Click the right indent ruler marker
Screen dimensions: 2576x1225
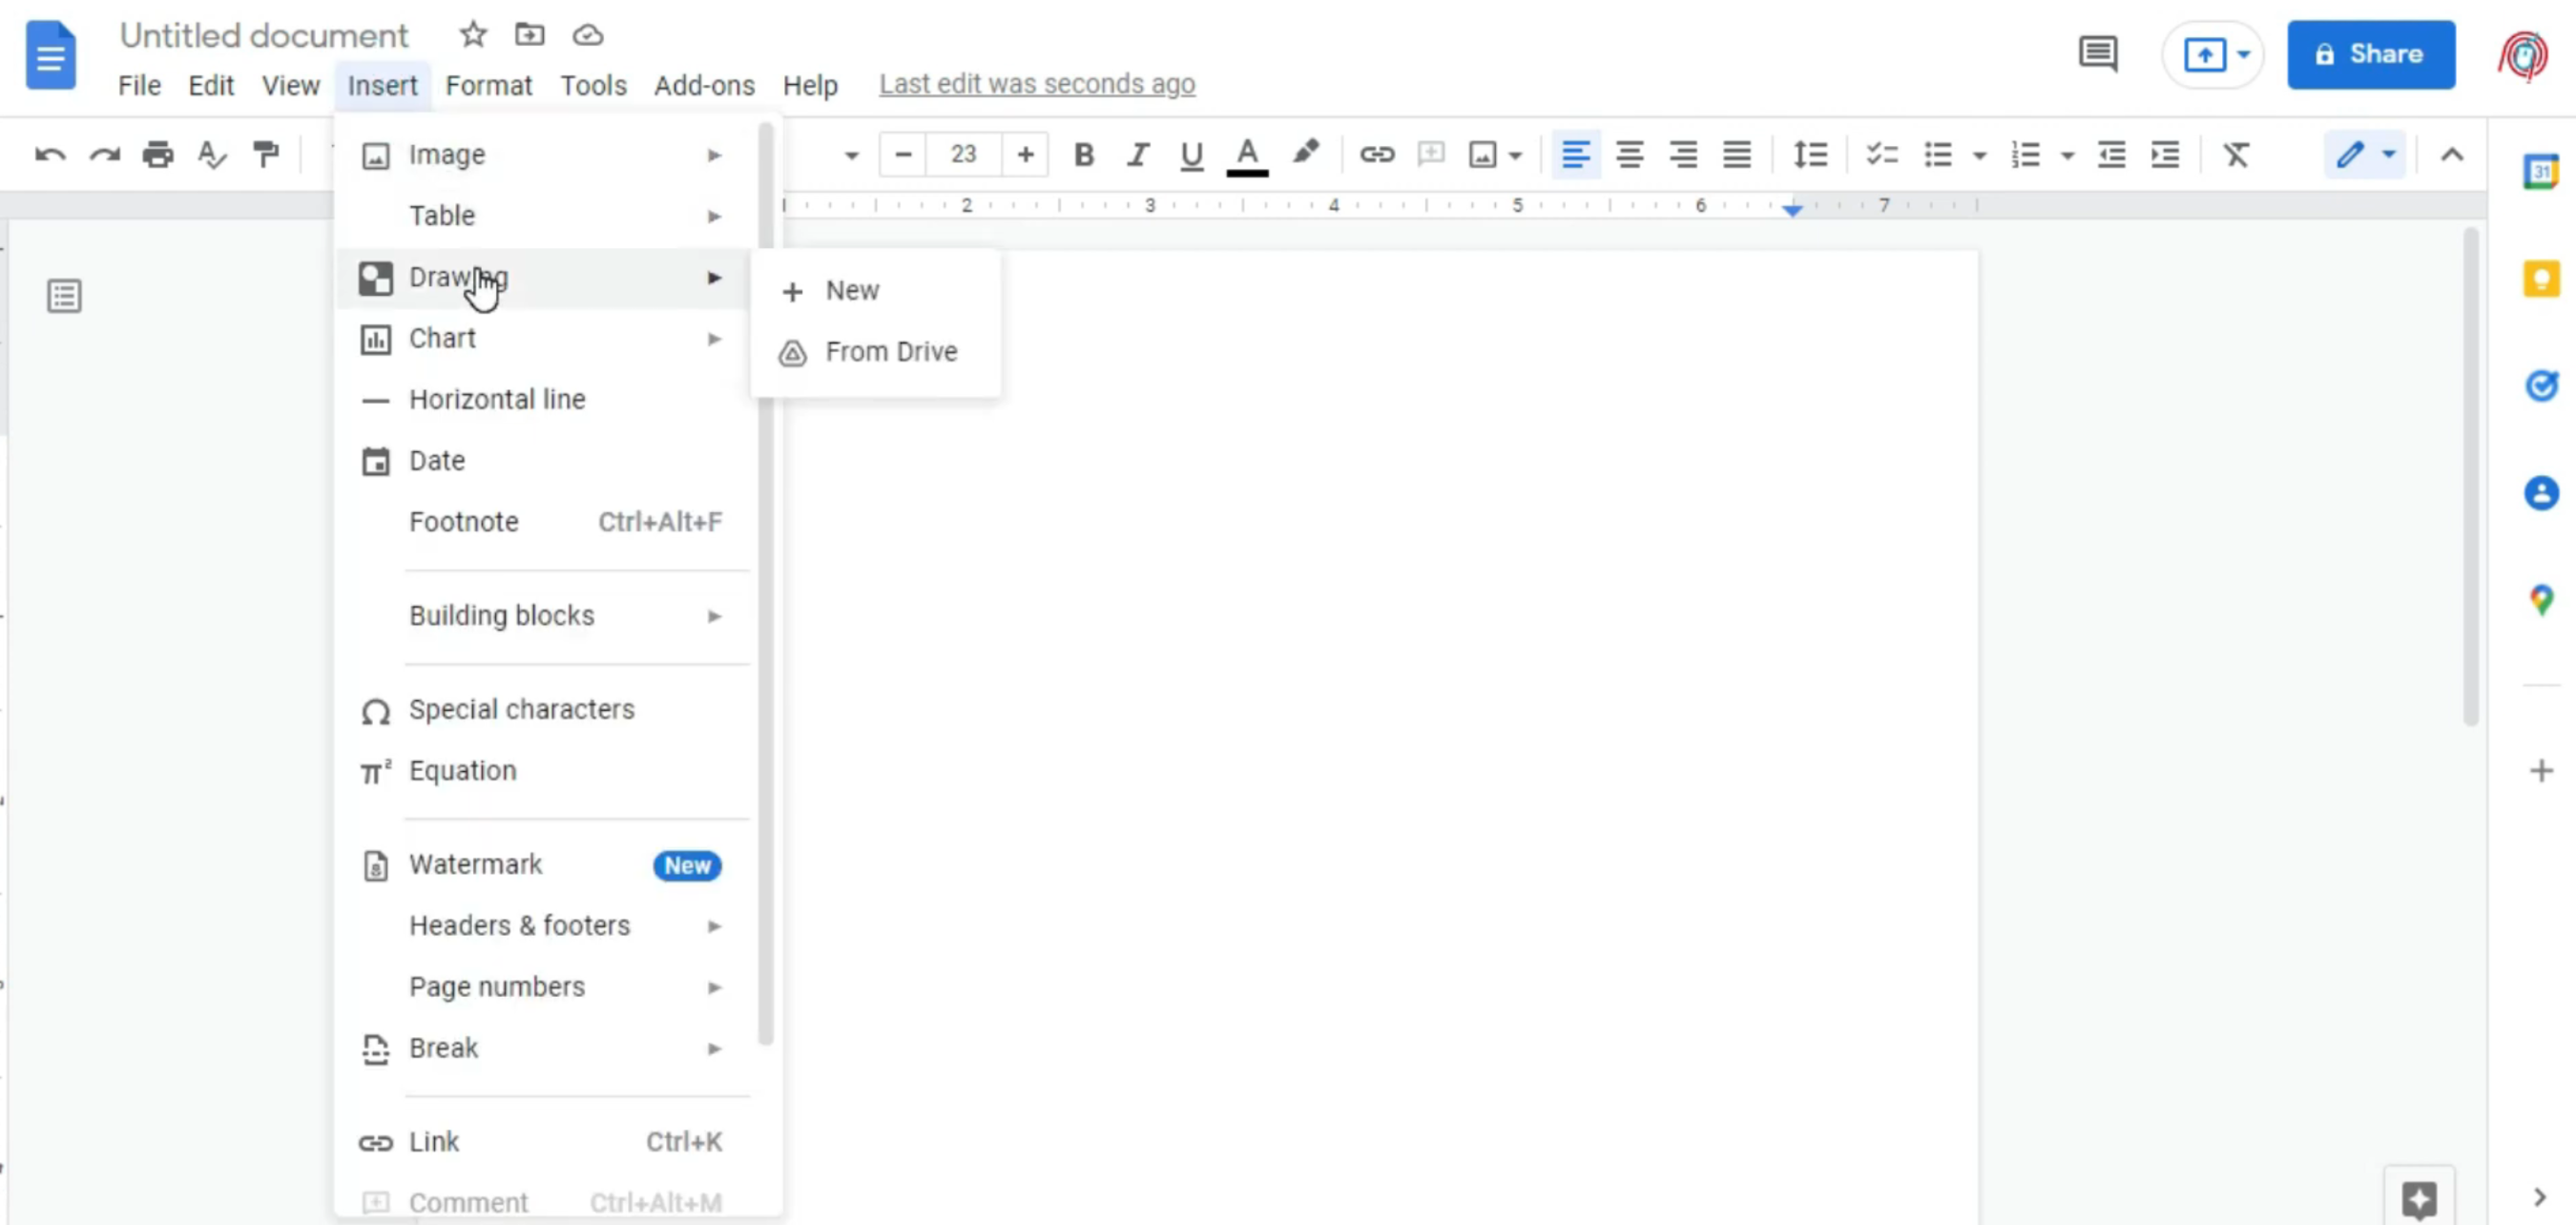click(x=1792, y=209)
